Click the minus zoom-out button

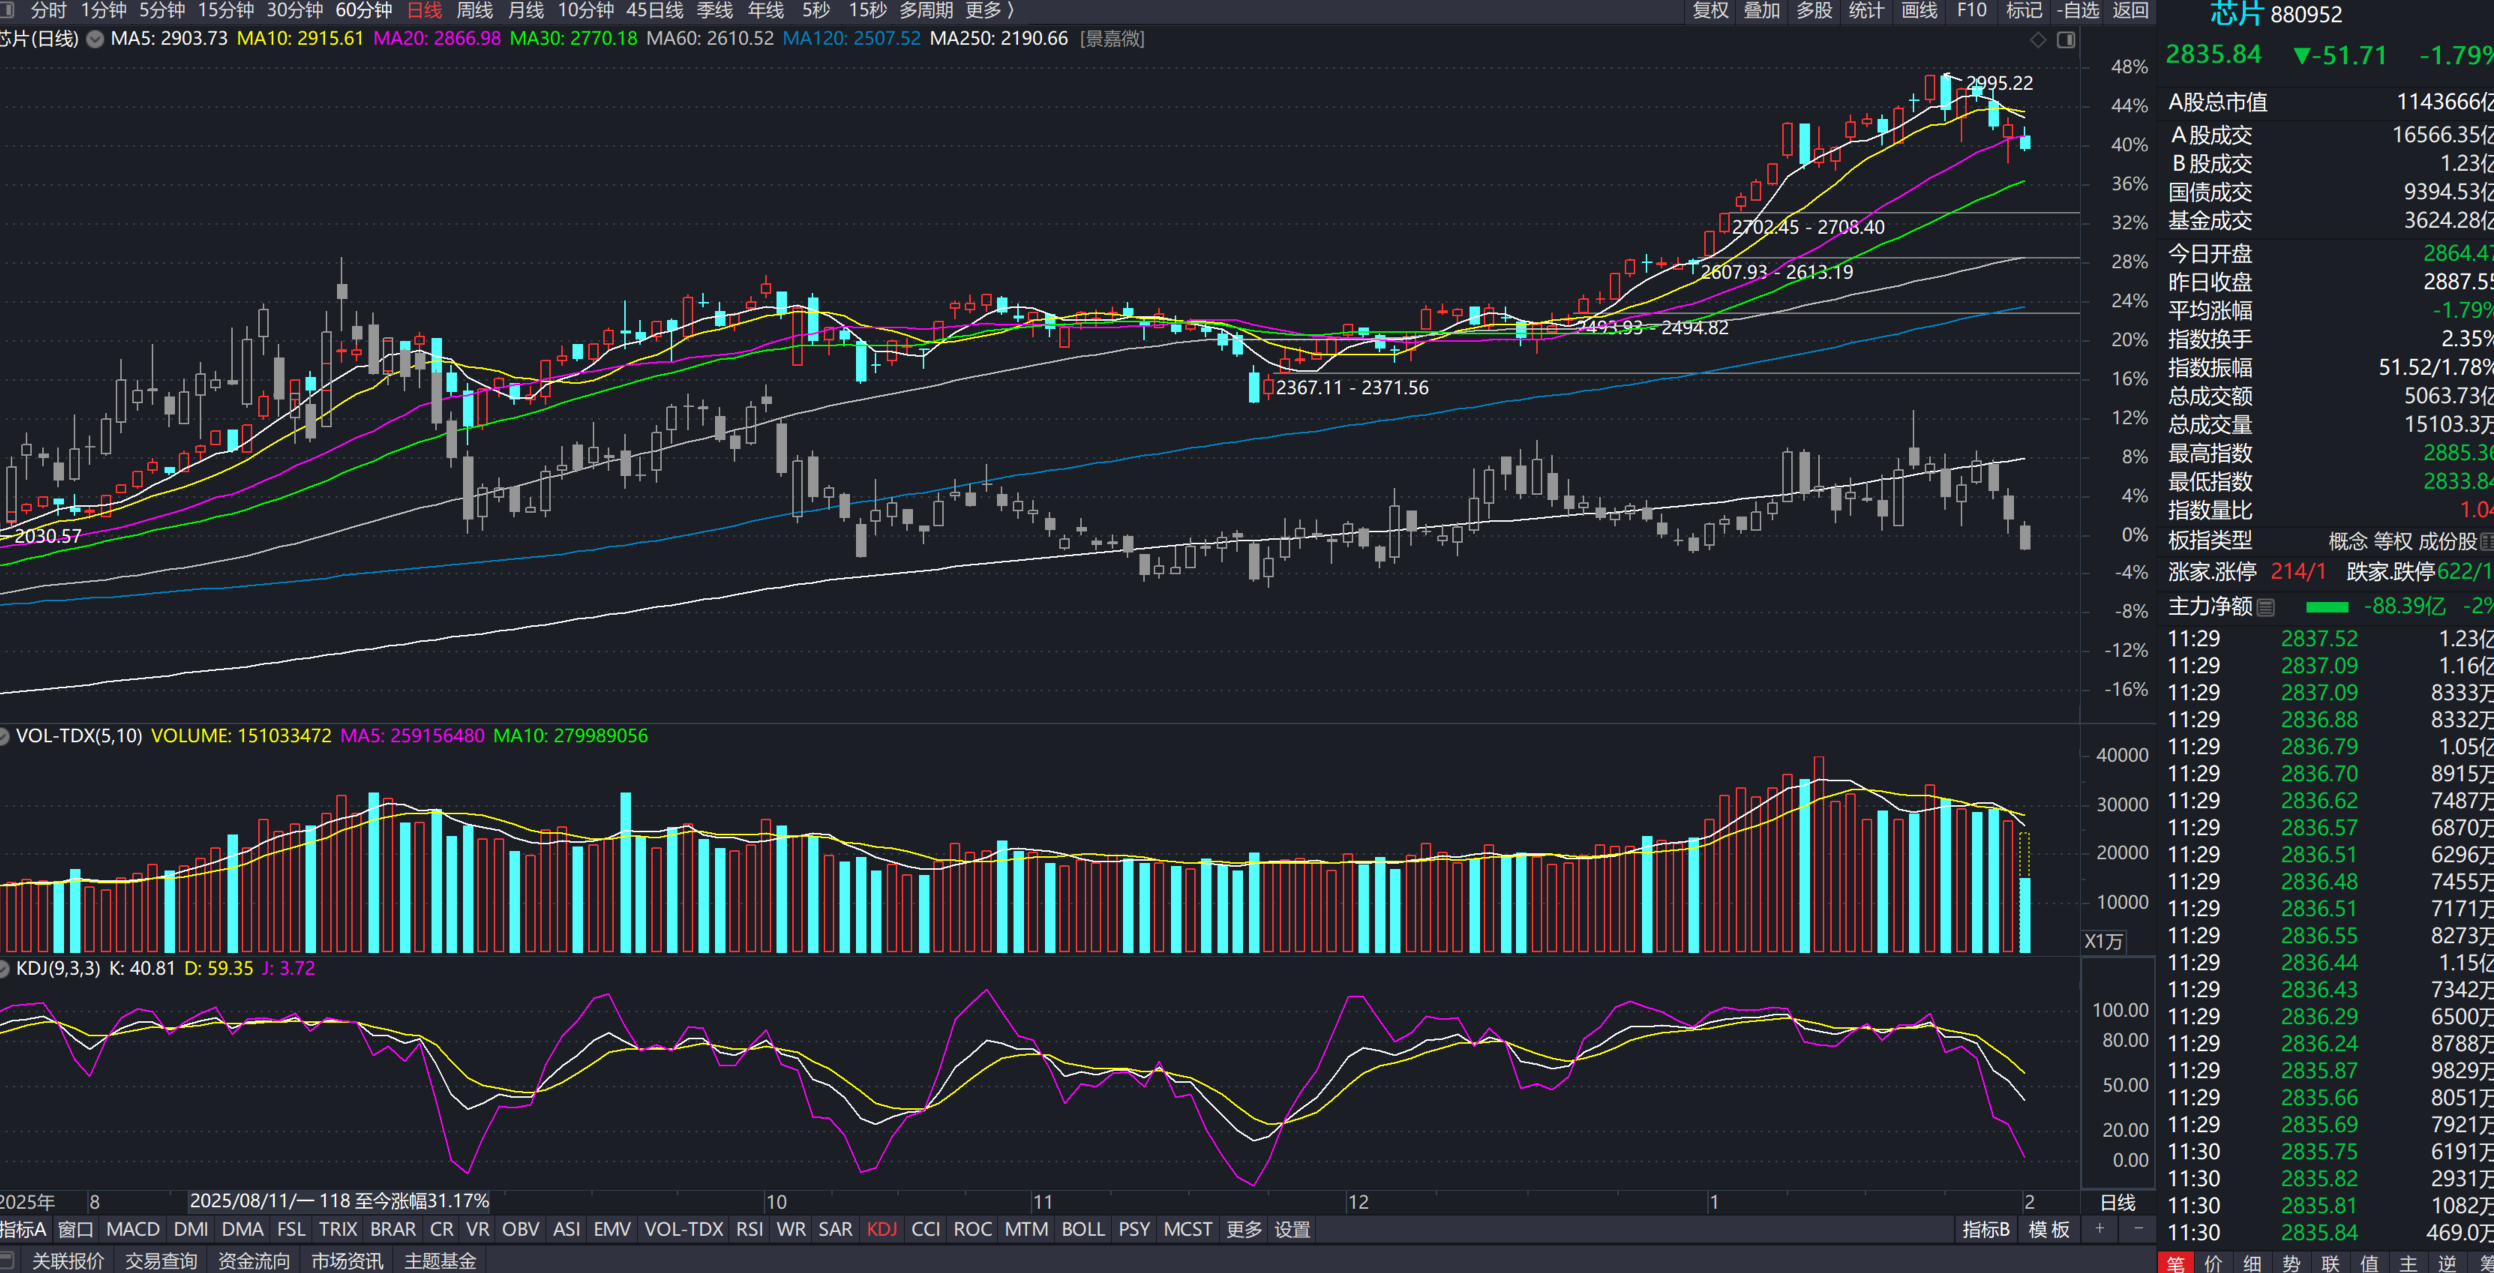point(2138,1228)
